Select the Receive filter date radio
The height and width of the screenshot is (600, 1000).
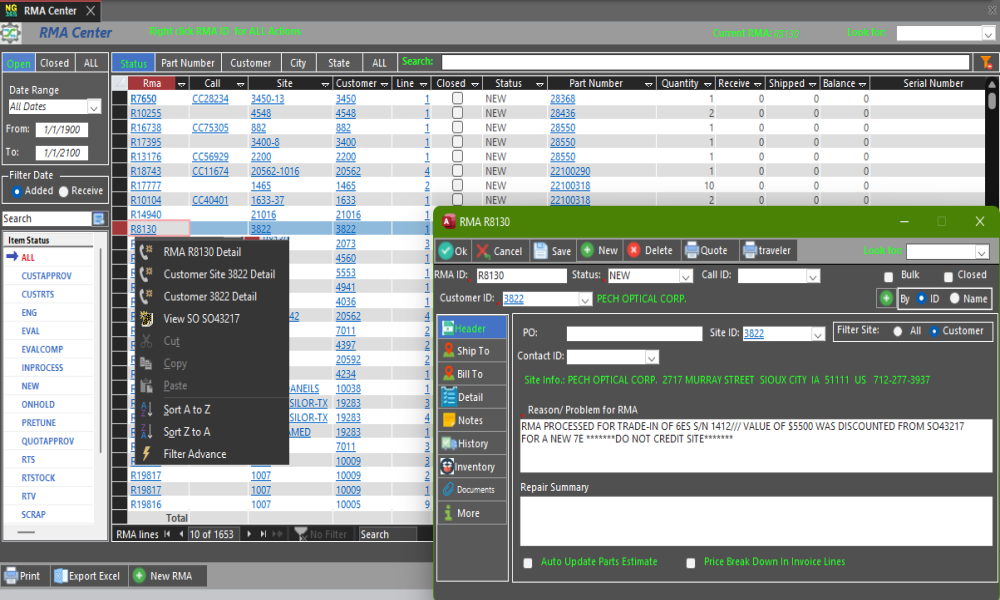click(64, 191)
